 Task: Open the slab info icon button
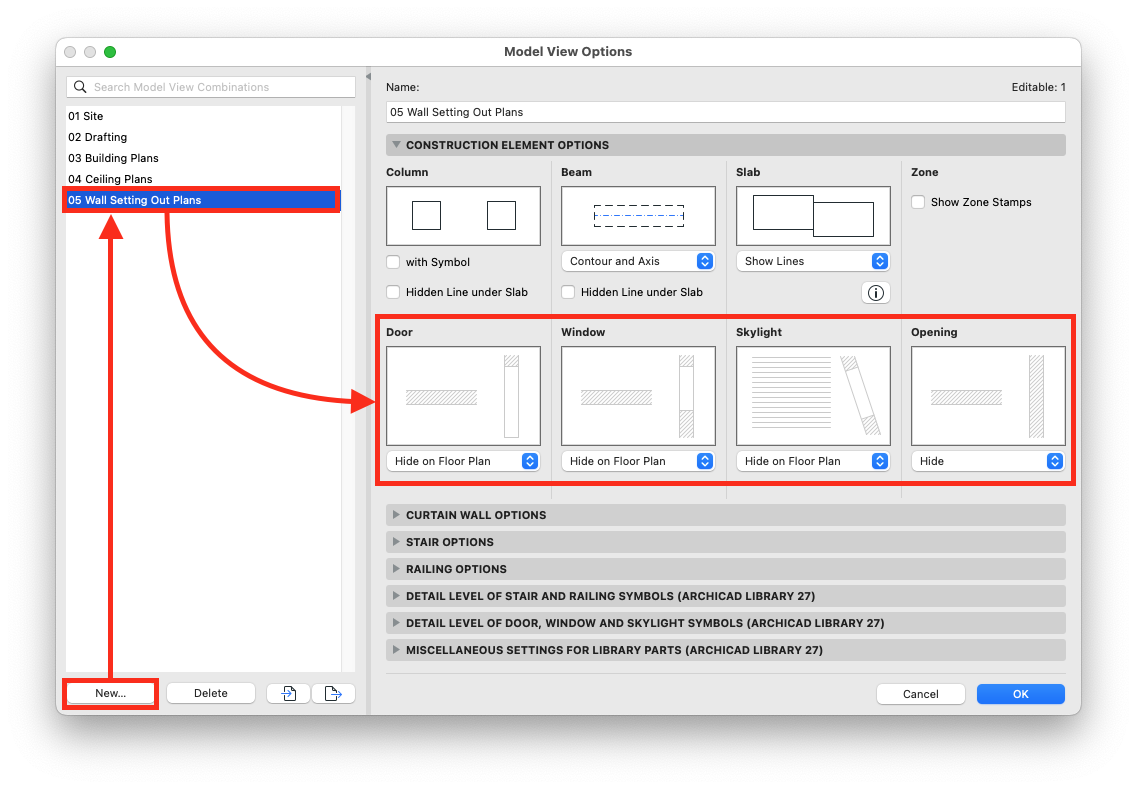coord(876,293)
